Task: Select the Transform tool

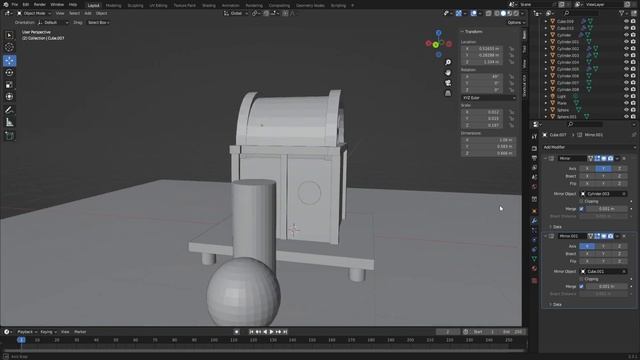Action: [9, 97]
